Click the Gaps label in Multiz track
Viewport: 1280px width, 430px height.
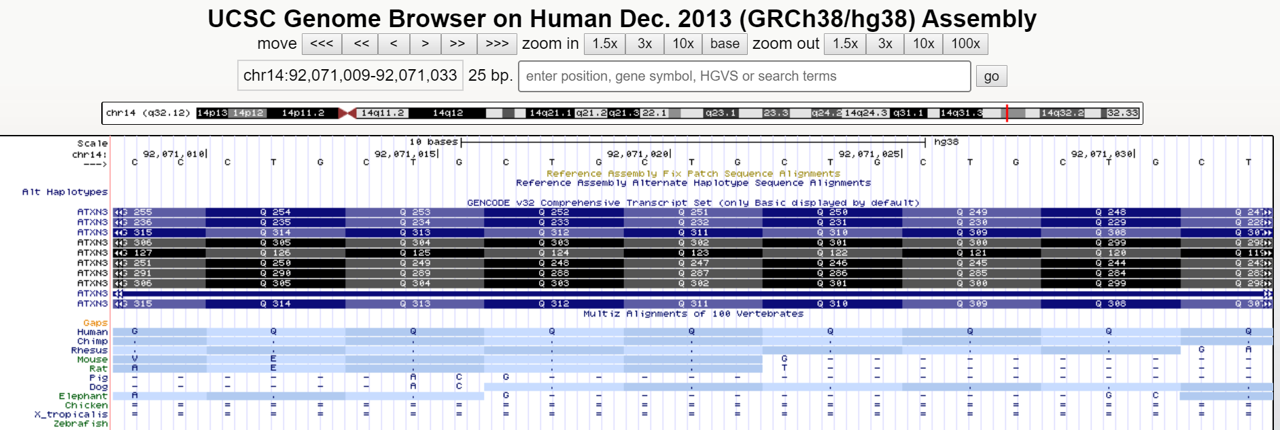click(96, 322)
